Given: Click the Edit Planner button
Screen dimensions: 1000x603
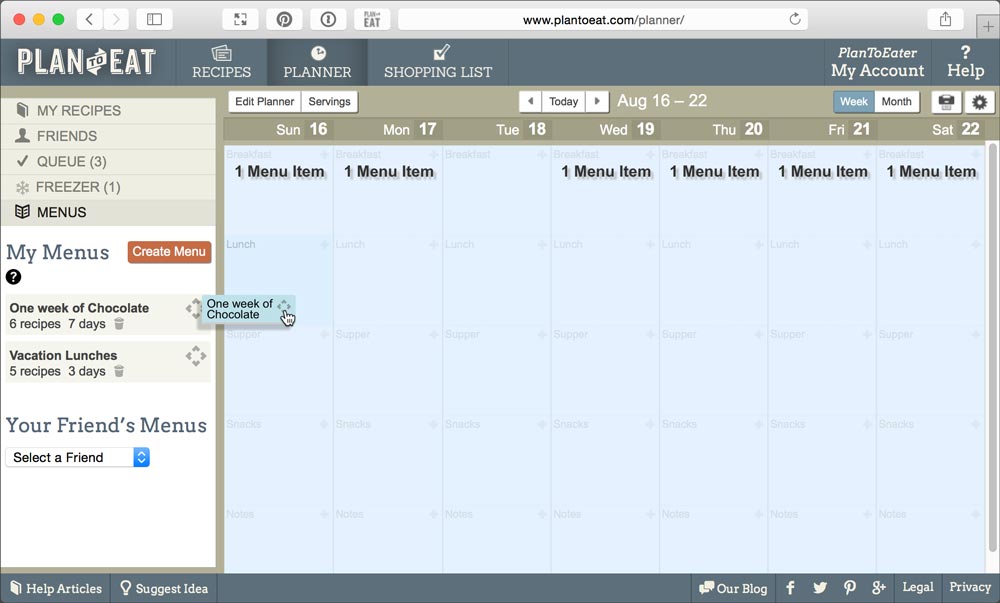Looking at the screenshot, I should (264, 101).
